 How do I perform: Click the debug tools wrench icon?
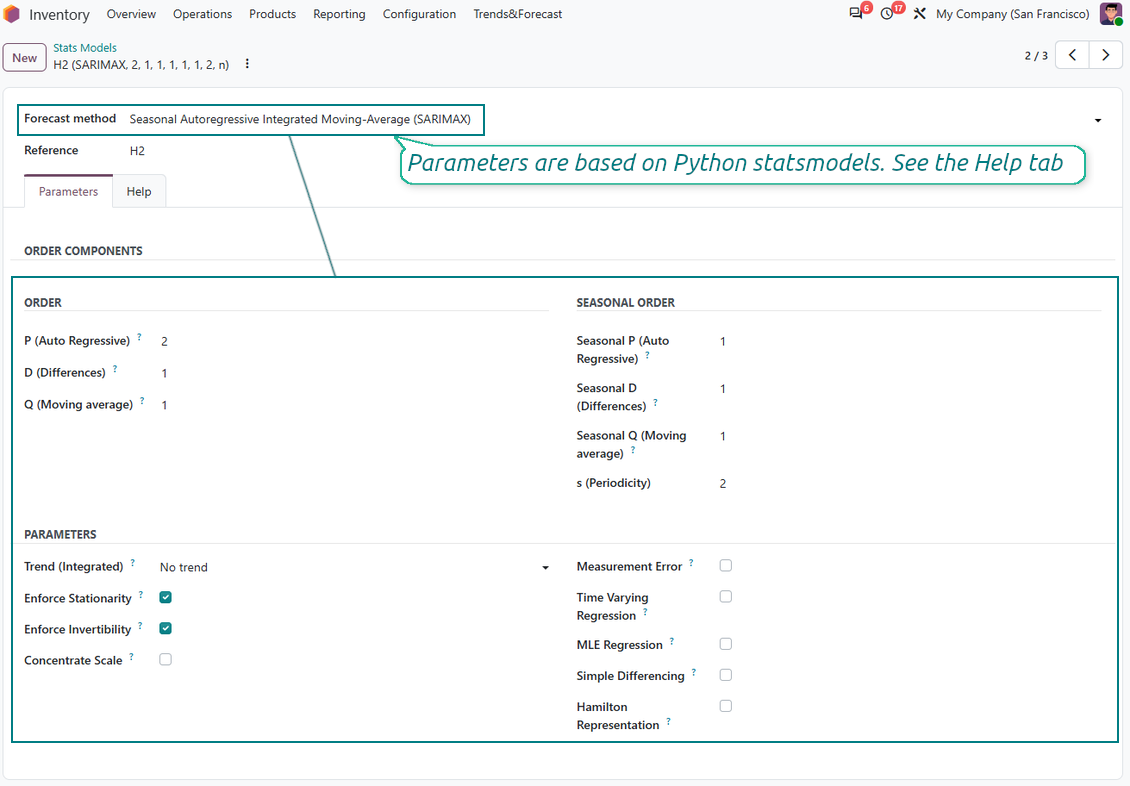pyautogui.click(x=920, y=14)
